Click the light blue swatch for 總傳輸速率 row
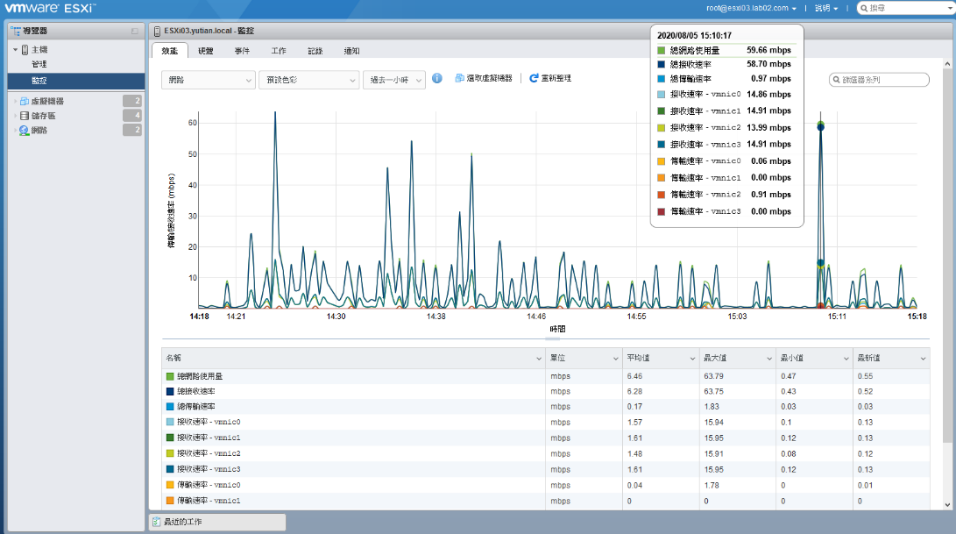 click(x=170, y=407)
